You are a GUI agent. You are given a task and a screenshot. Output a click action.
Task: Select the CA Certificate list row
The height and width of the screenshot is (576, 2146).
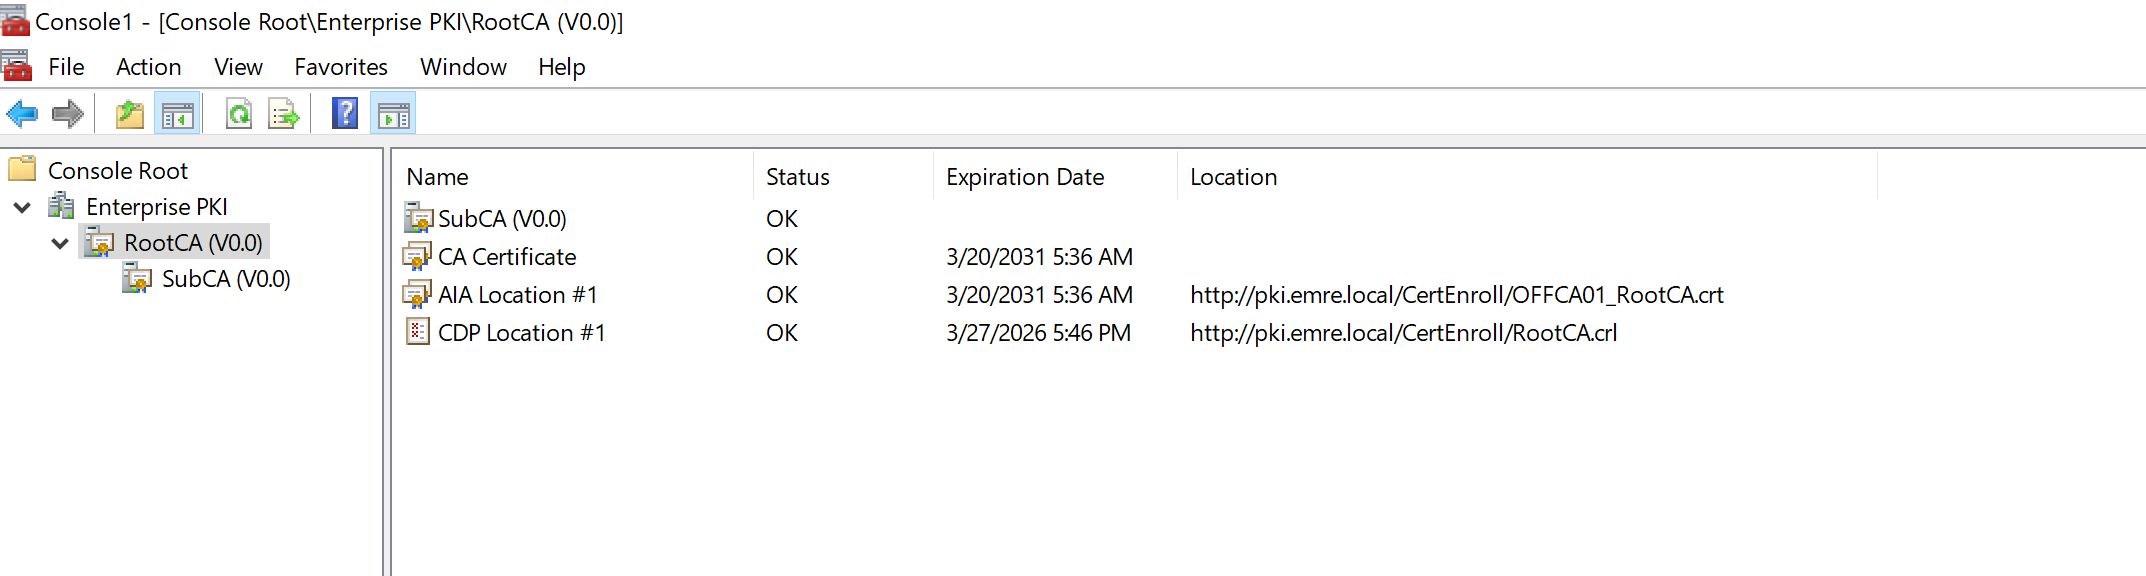click(x=506, y=257)
